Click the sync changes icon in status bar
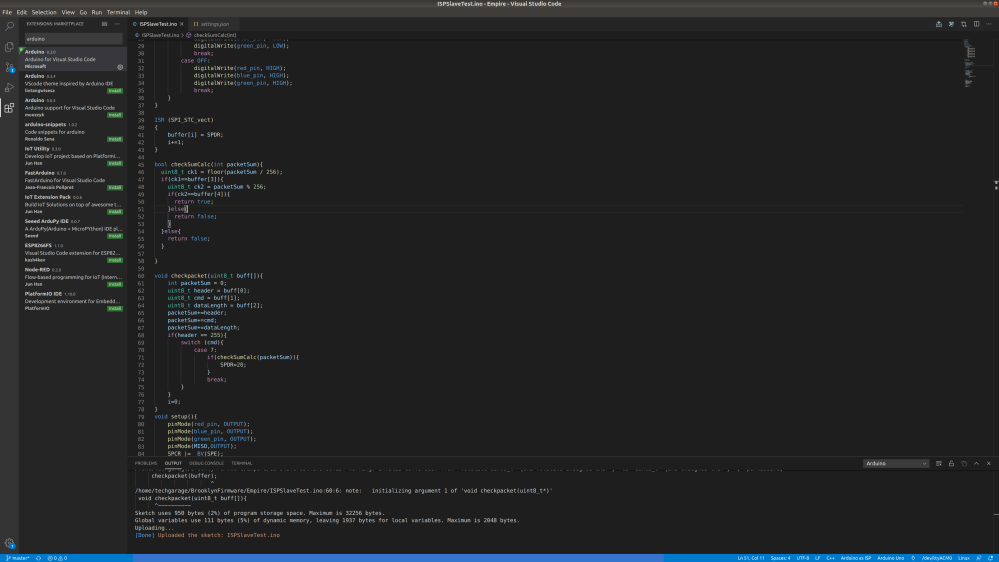This screenshot has height=562, width=999. point(38,558)
